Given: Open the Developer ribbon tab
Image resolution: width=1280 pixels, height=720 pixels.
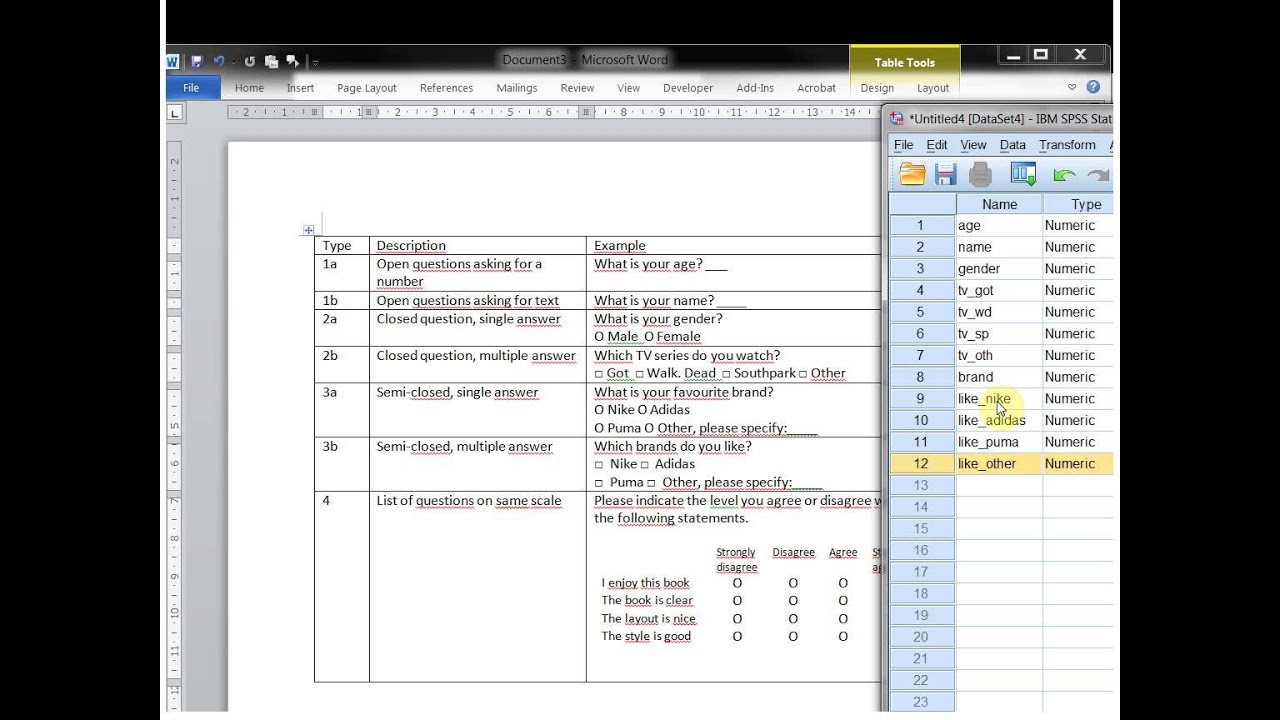Looking at the screenshot, I should point(688,88).
